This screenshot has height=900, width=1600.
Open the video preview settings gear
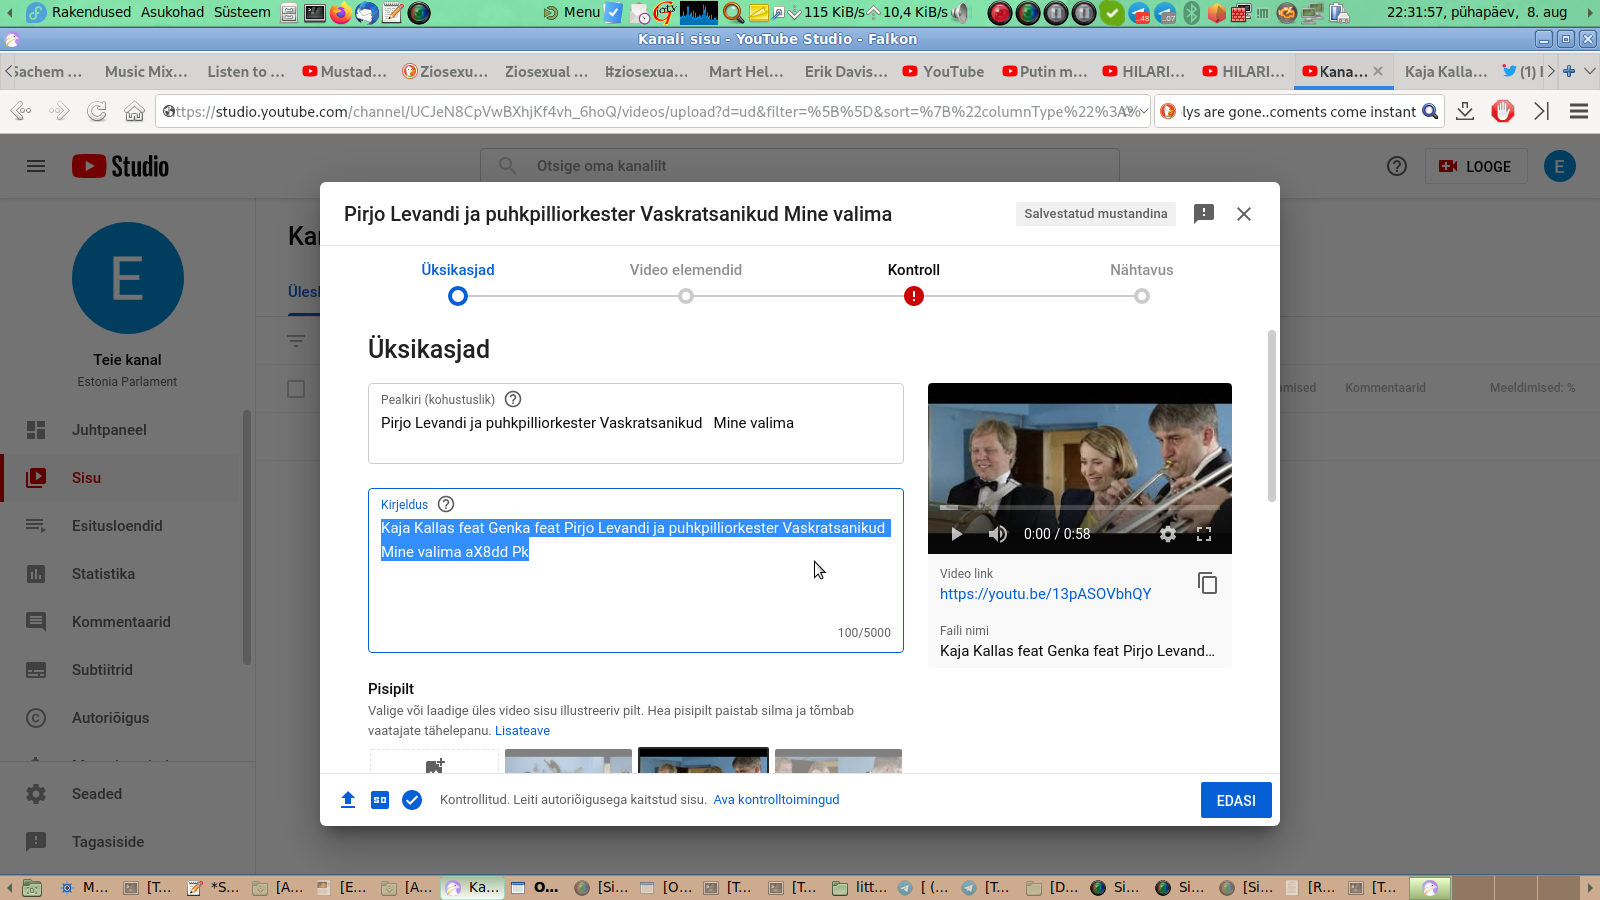(1167, 534)
